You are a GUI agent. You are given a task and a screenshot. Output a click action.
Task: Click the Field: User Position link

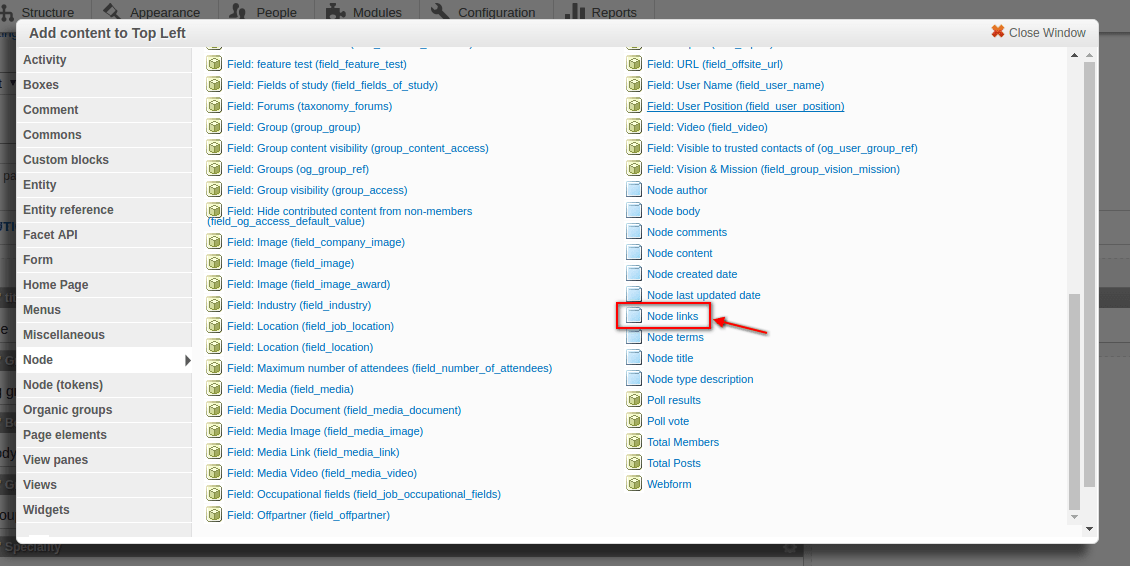pos(746,106)
